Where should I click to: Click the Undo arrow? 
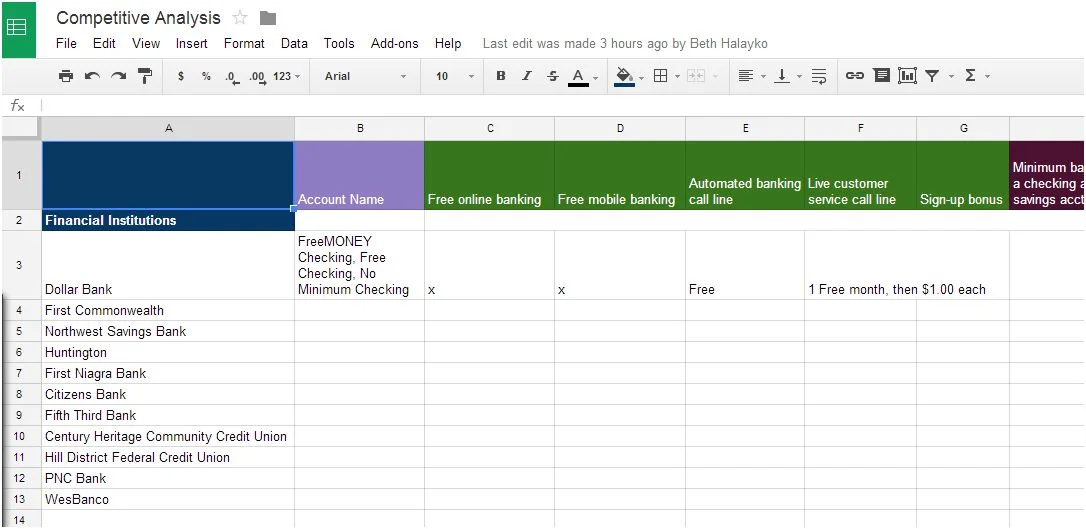click(x=92, y=76)
